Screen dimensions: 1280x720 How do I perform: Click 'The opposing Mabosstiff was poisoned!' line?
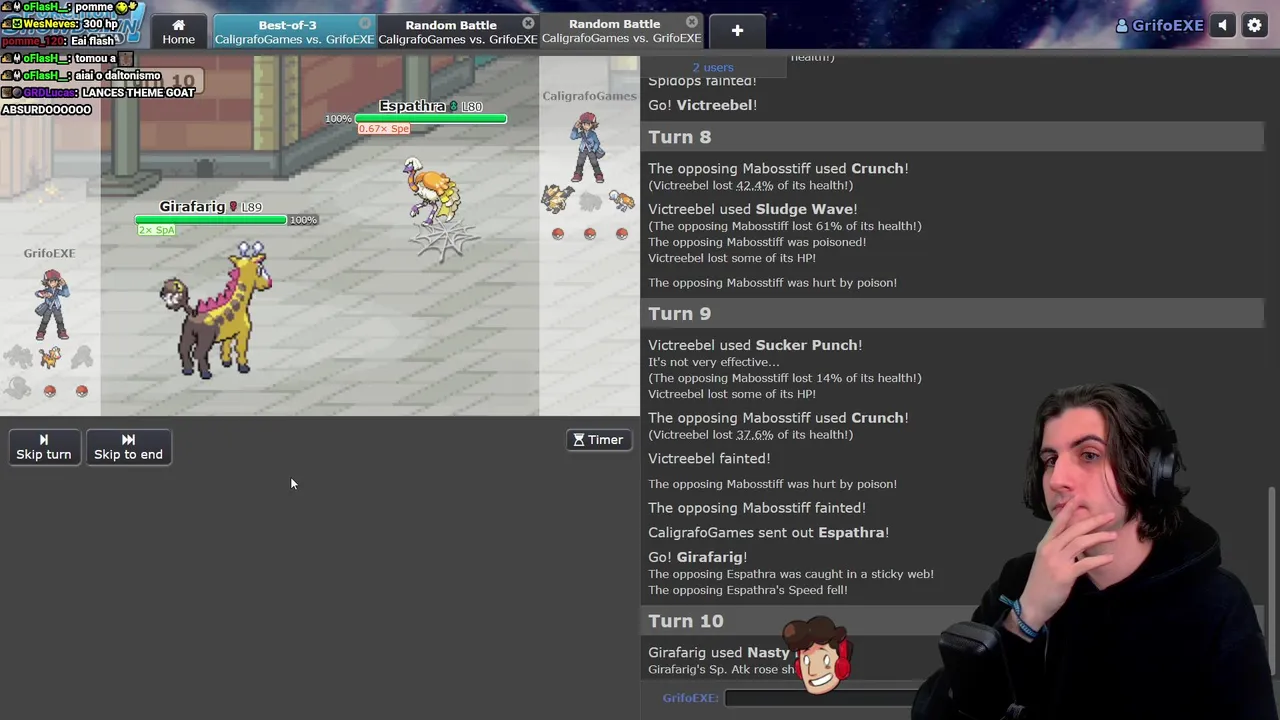(x=757, y=242)
